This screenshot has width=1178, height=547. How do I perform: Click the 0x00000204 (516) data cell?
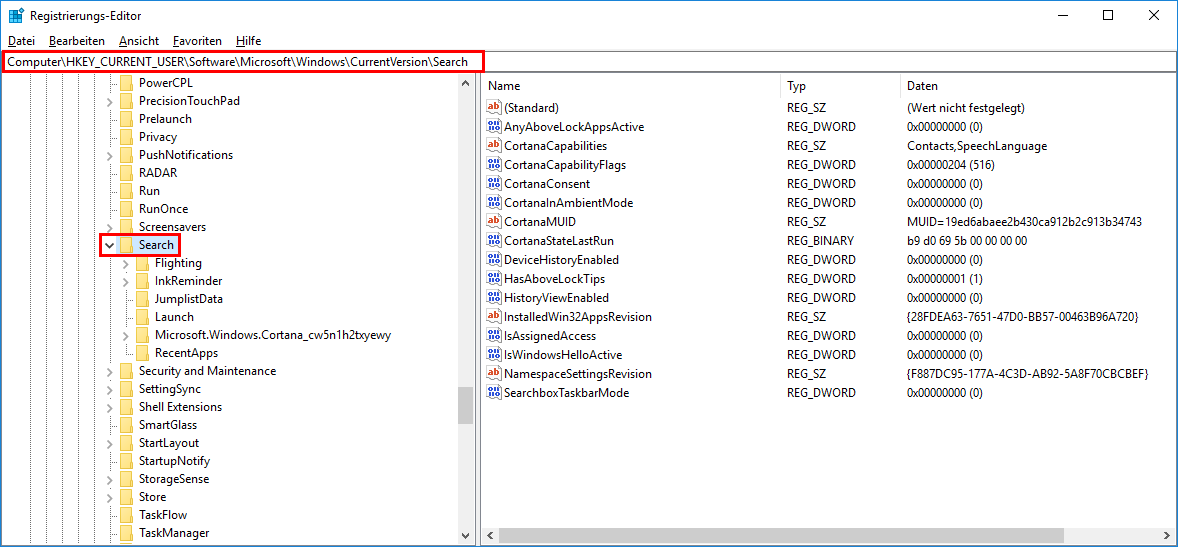950,165
